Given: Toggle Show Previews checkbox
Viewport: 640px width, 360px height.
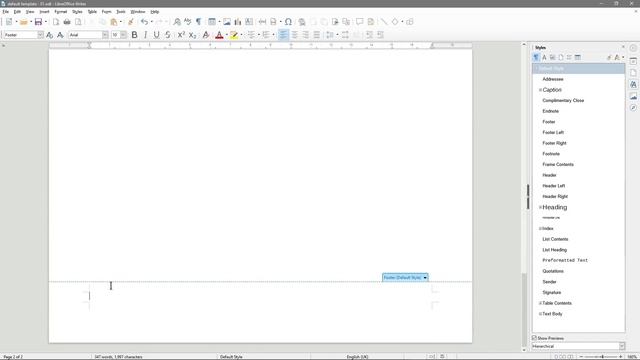Looking at the screenshot, I should click(x=534, y=338).
